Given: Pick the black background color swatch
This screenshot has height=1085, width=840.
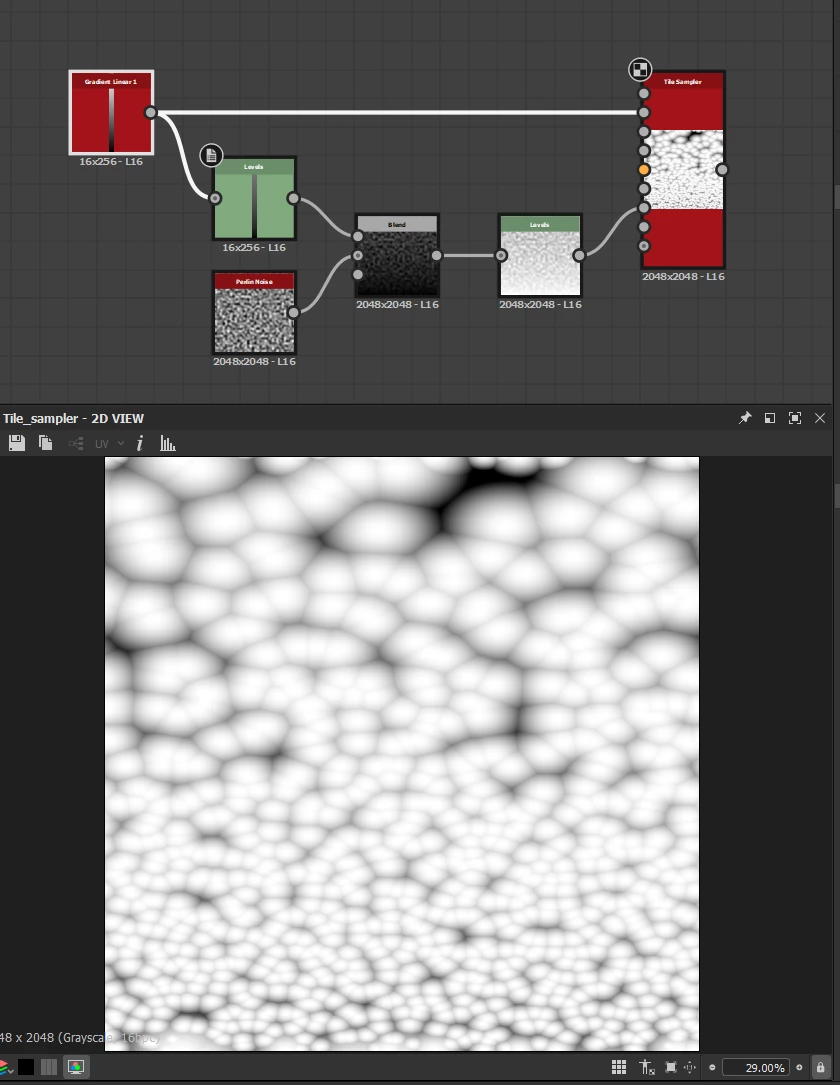Looking at the screenshot, I should coord(26,1067).
